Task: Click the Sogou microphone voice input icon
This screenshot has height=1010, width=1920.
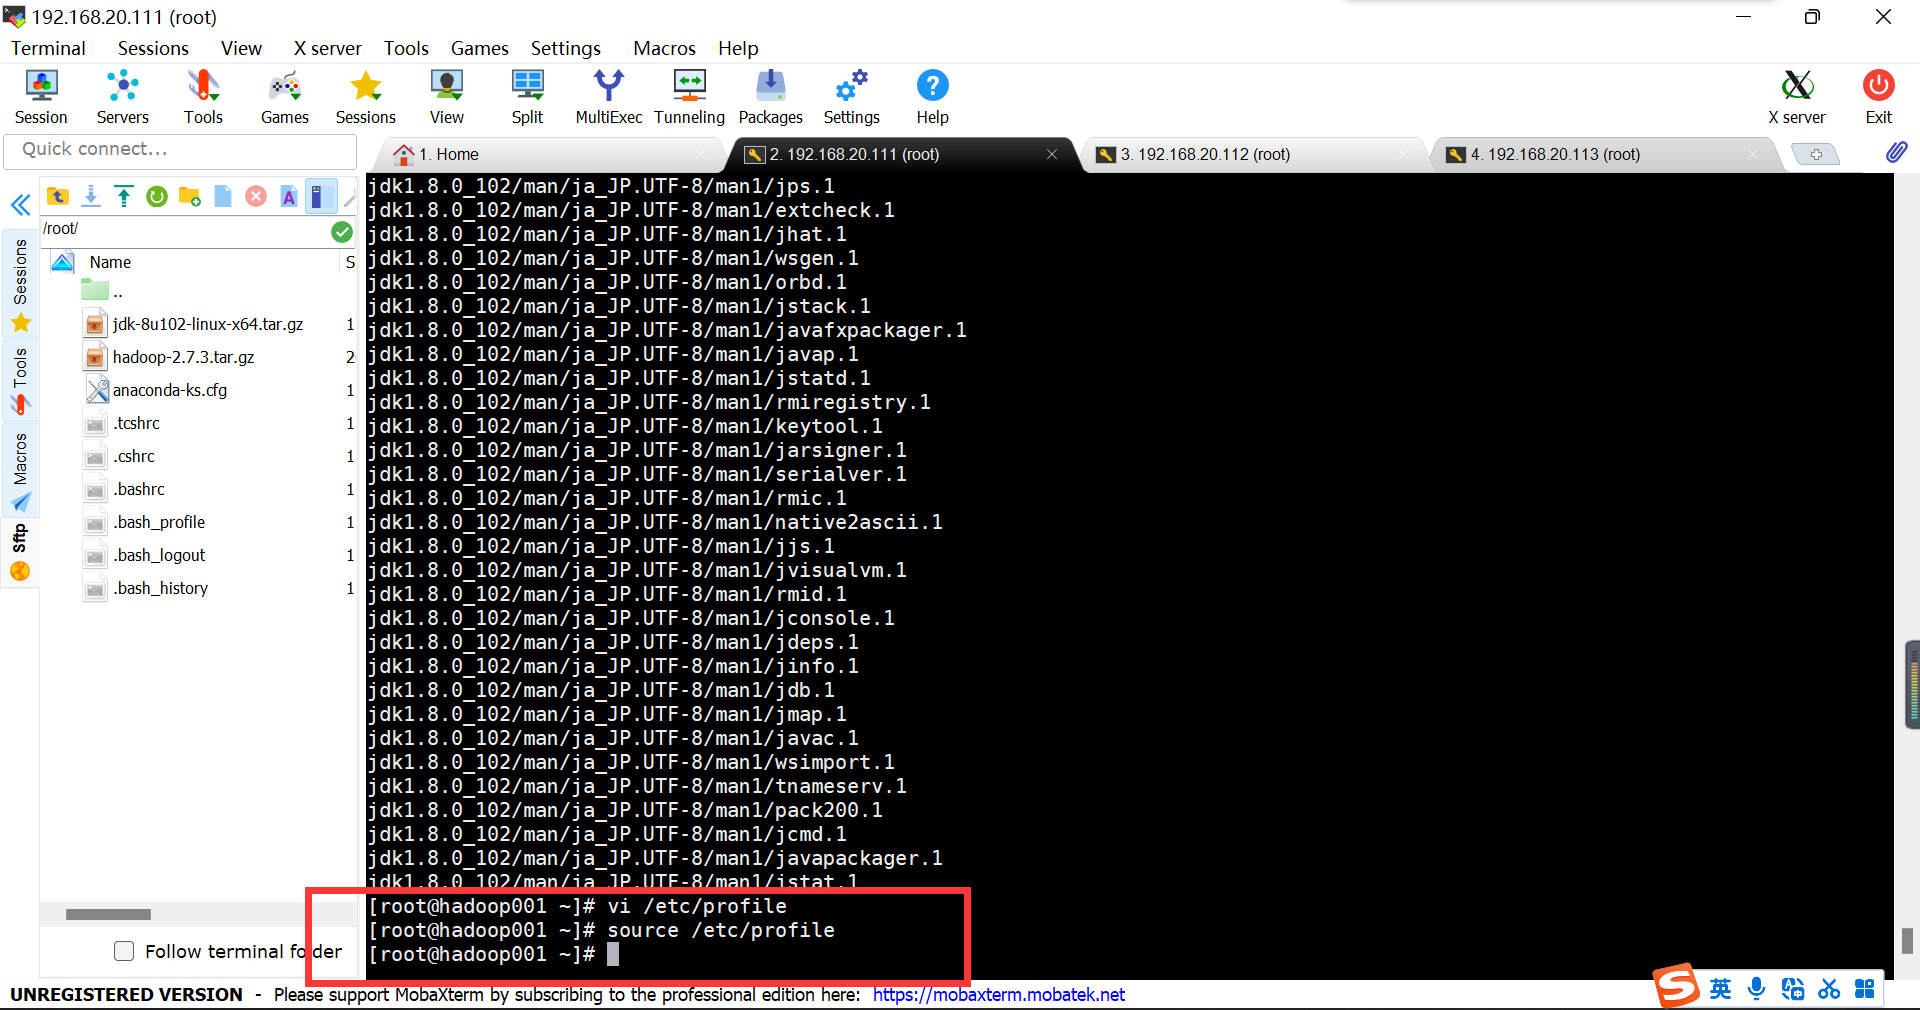Action: (x=1756, y=989)
